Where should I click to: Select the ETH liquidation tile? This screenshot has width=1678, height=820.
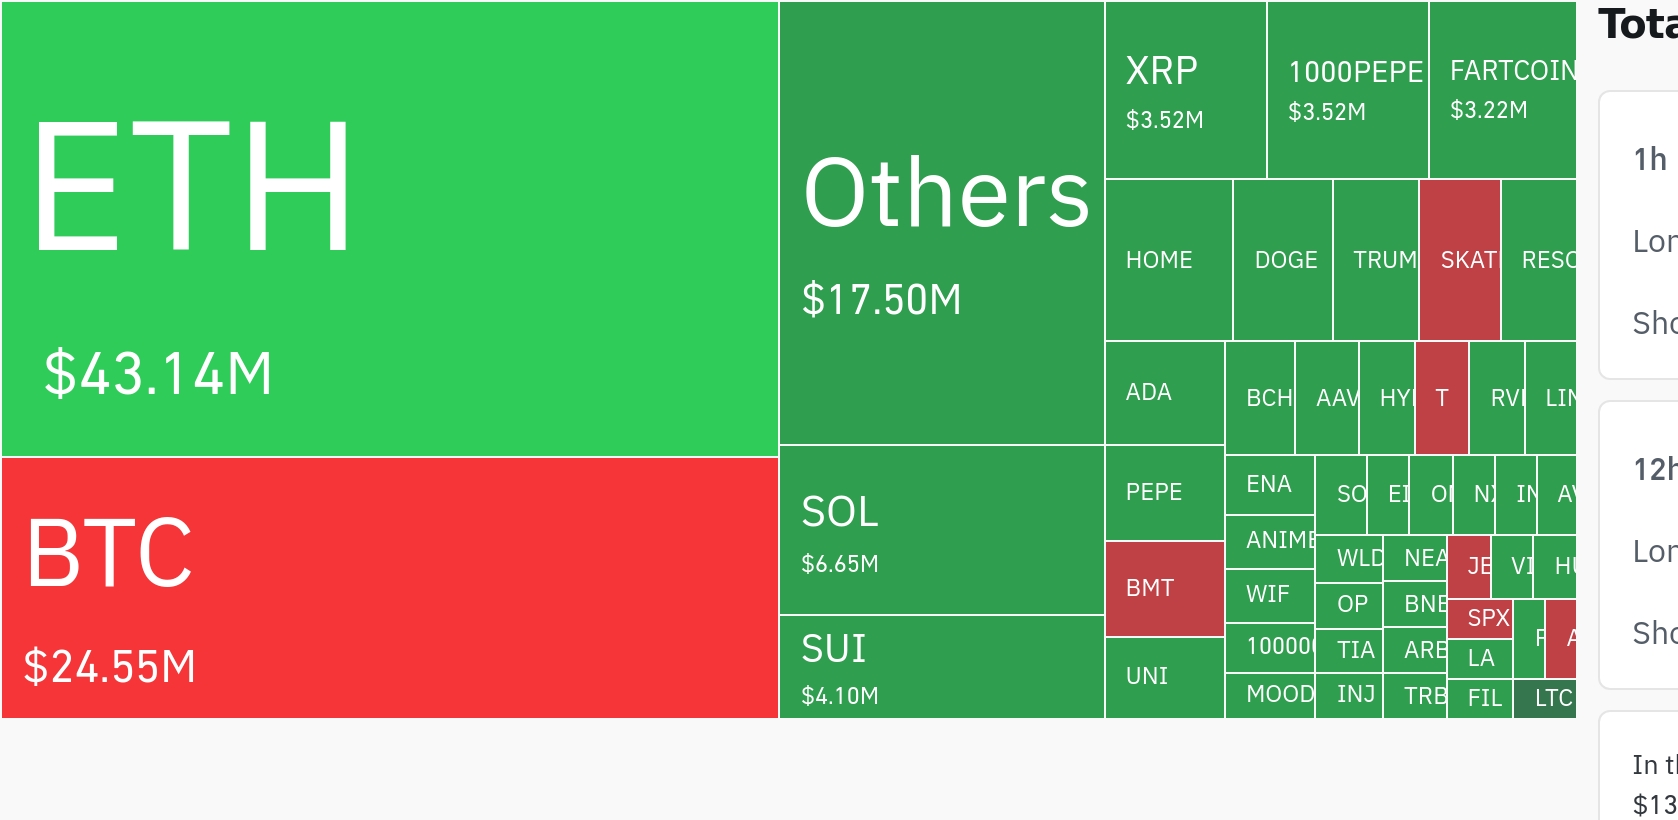(x=390, y=229)
